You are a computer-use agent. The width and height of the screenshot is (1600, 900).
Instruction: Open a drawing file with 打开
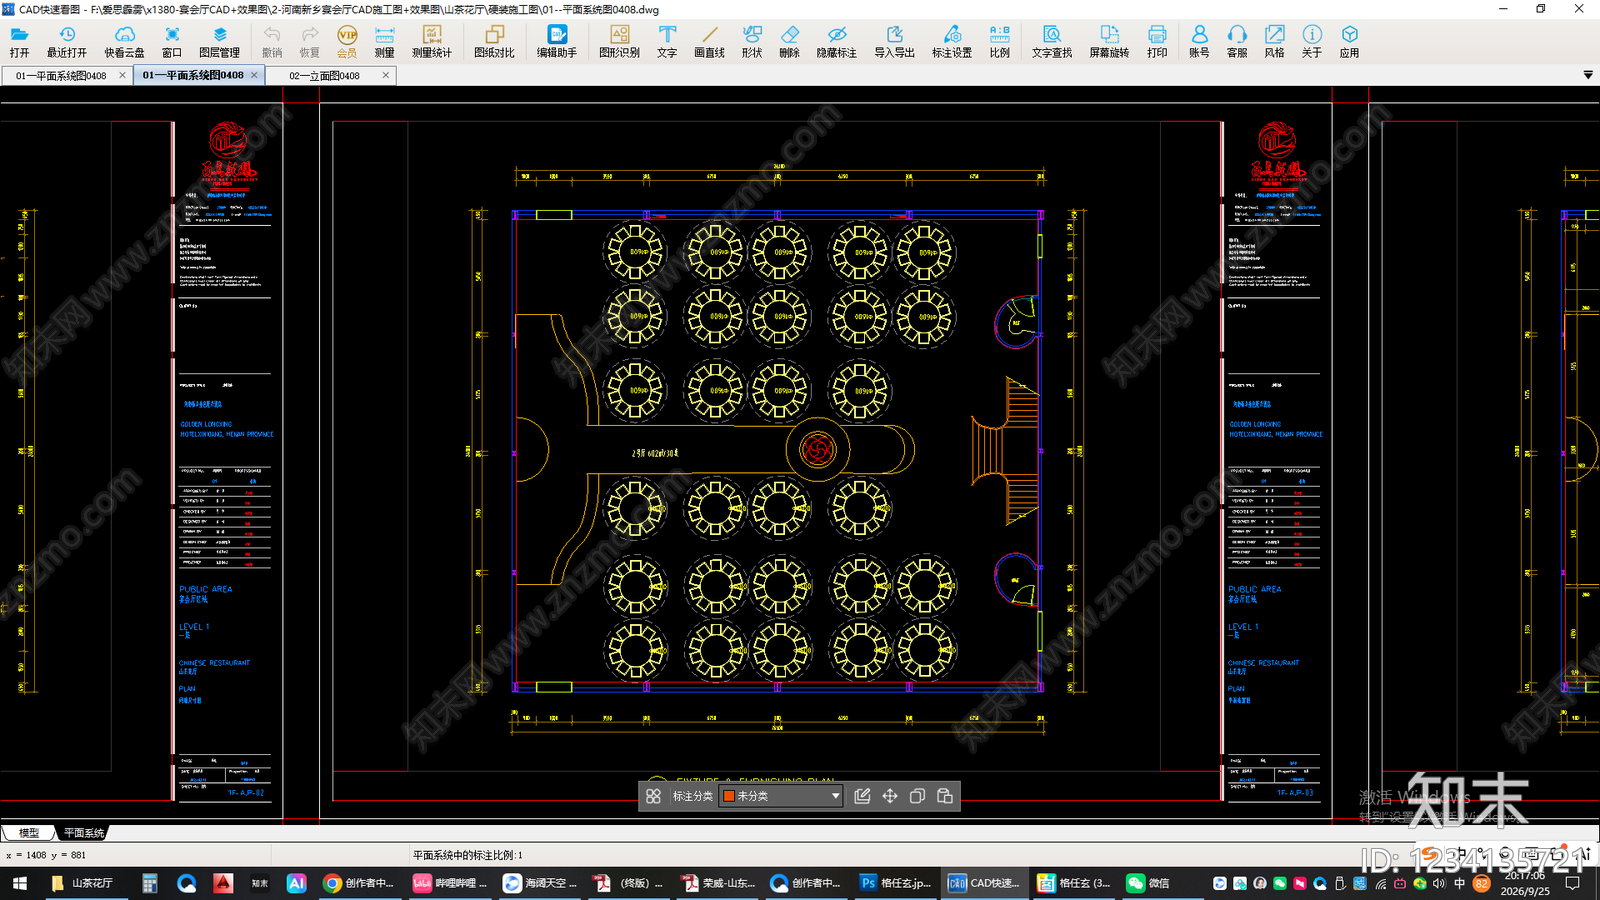point(19,42)
